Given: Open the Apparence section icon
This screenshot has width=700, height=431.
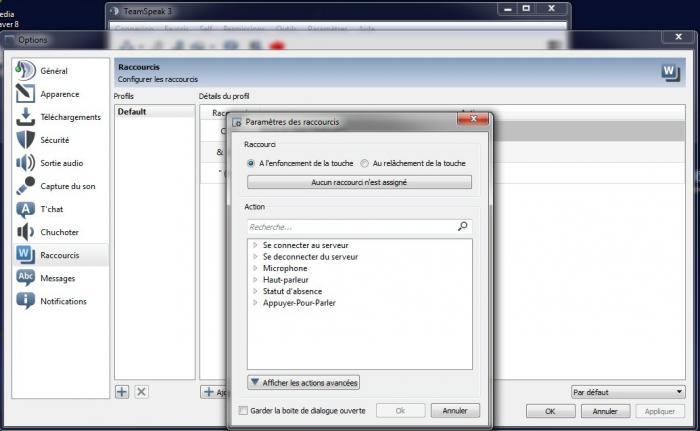Looking at the screenshot, I should click(x=25, y=94).
